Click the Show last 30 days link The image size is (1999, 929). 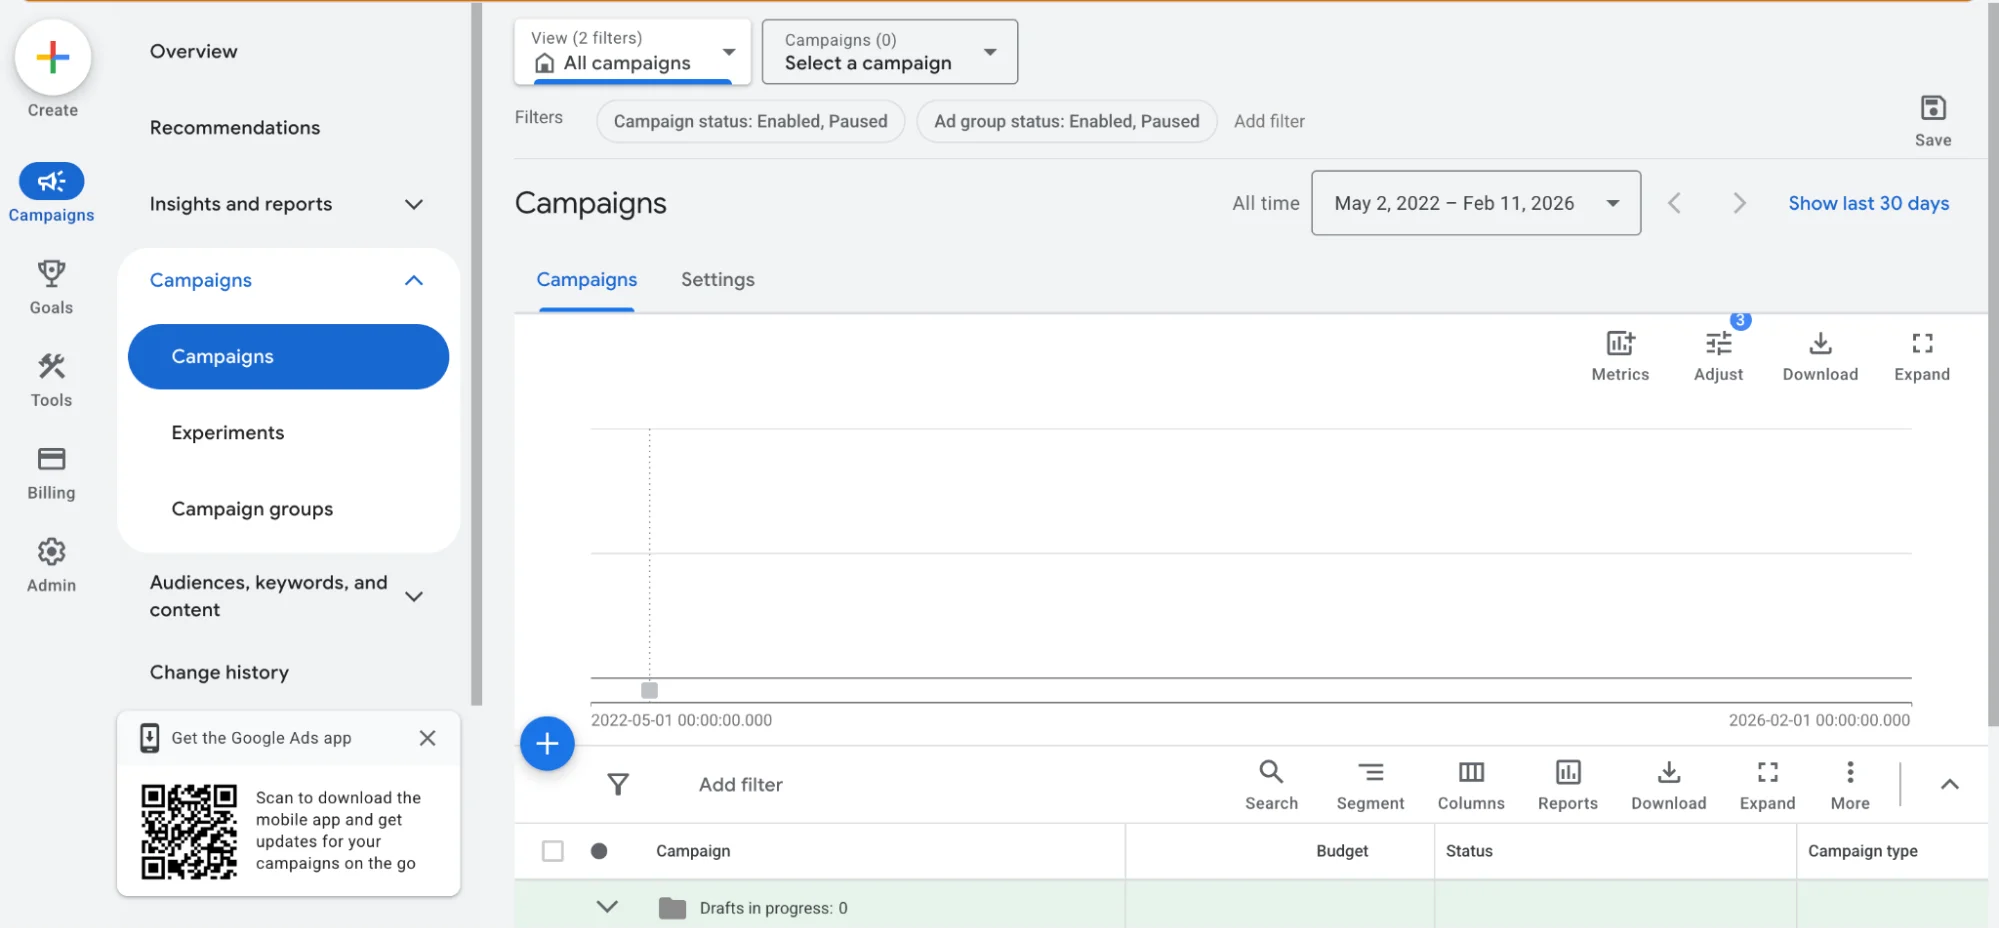[1867, 203]
